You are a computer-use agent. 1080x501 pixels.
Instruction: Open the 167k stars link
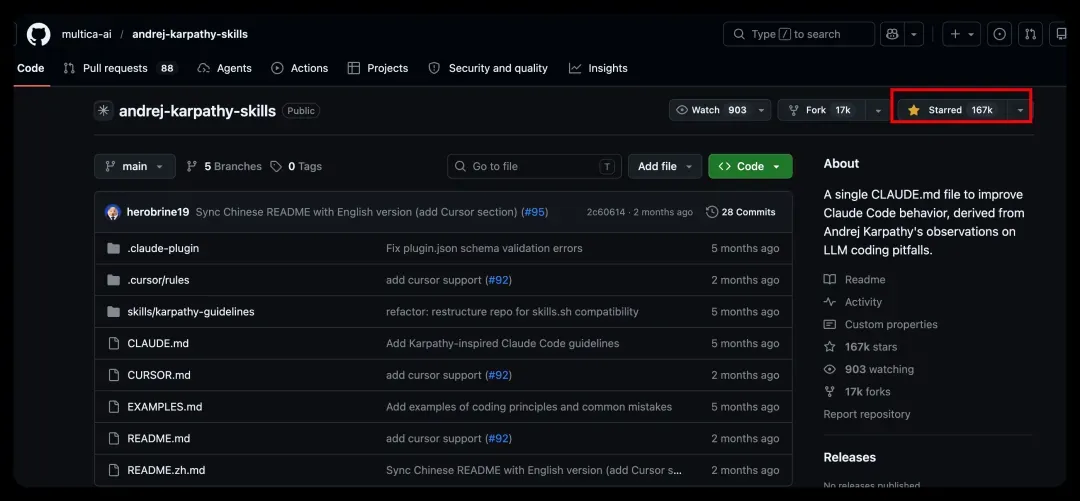coord(860,347)
